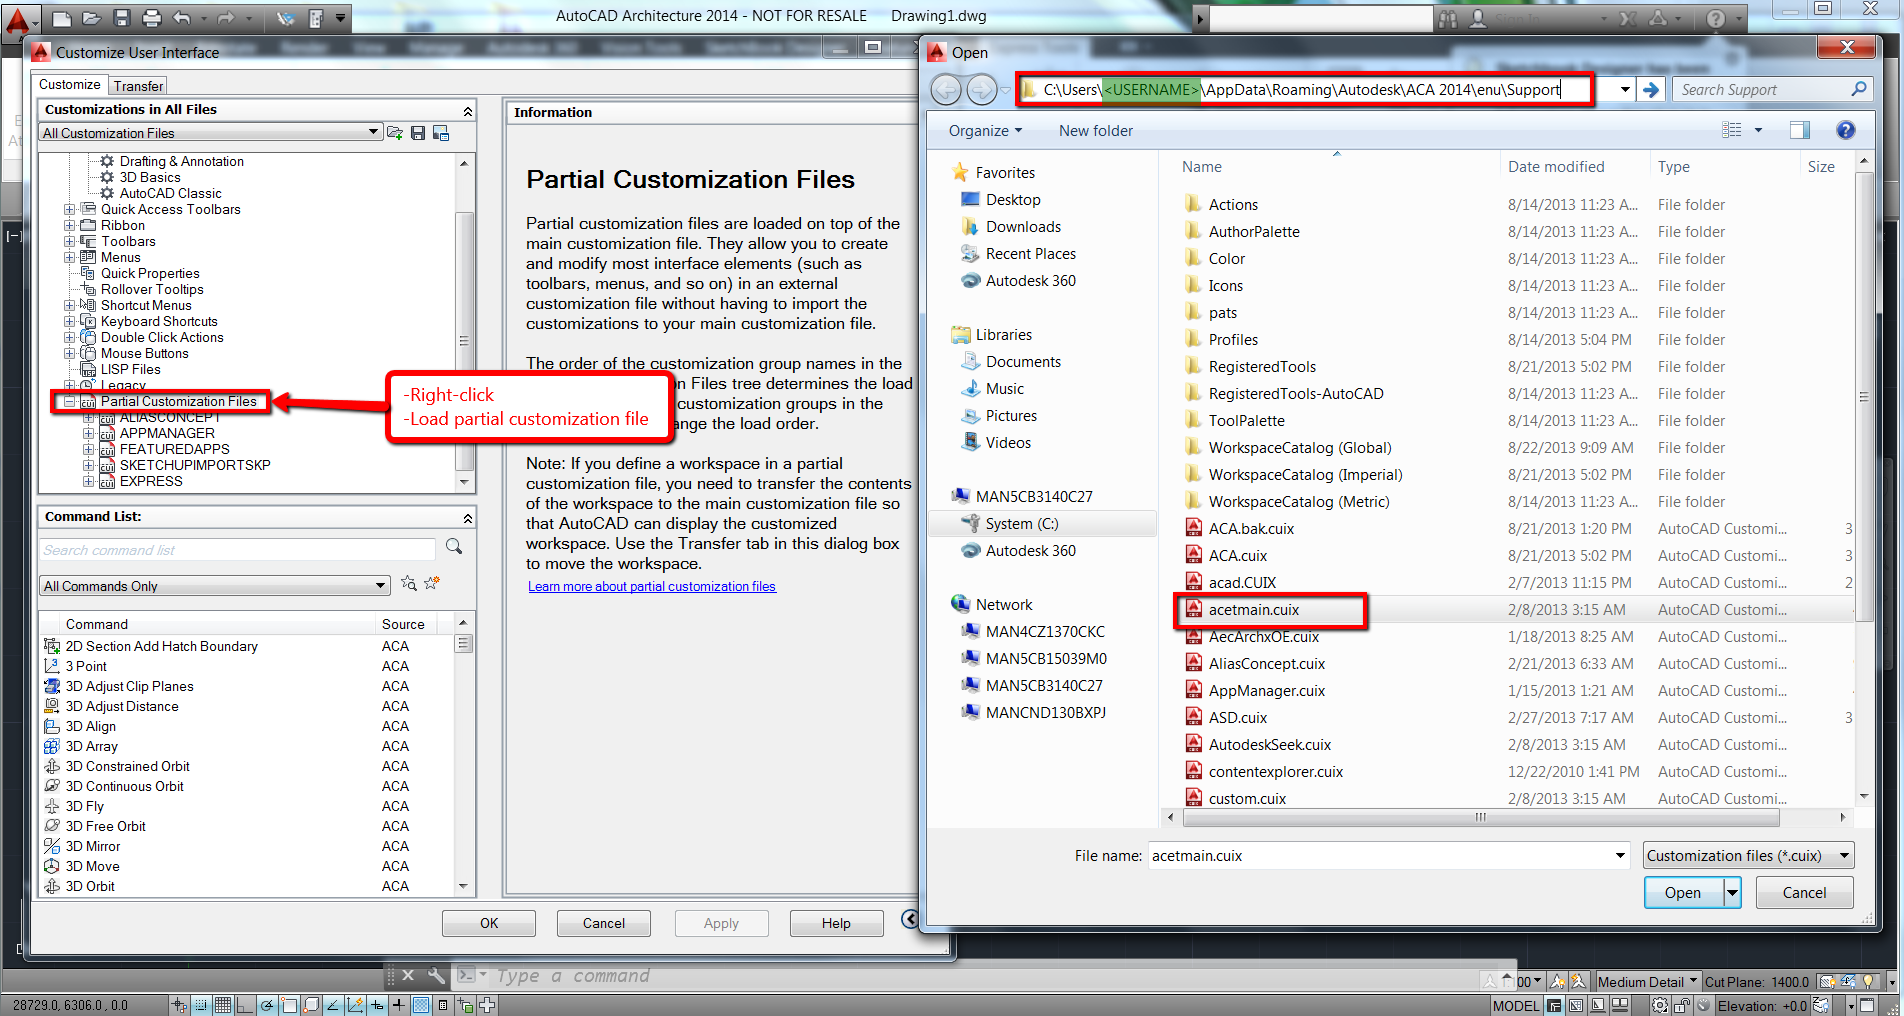Image resolution: width=1904 pixels, height=1016 pixels.
Task: Open the All Commands Only filter dropdown
Action: [215, 586]
